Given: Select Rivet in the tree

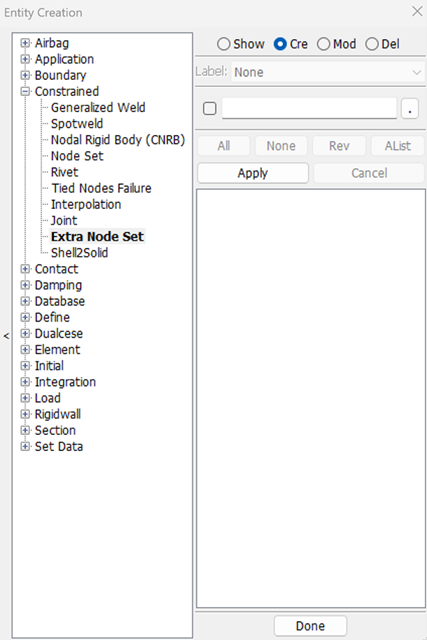Looking at the screenshot, I should 64,172.
